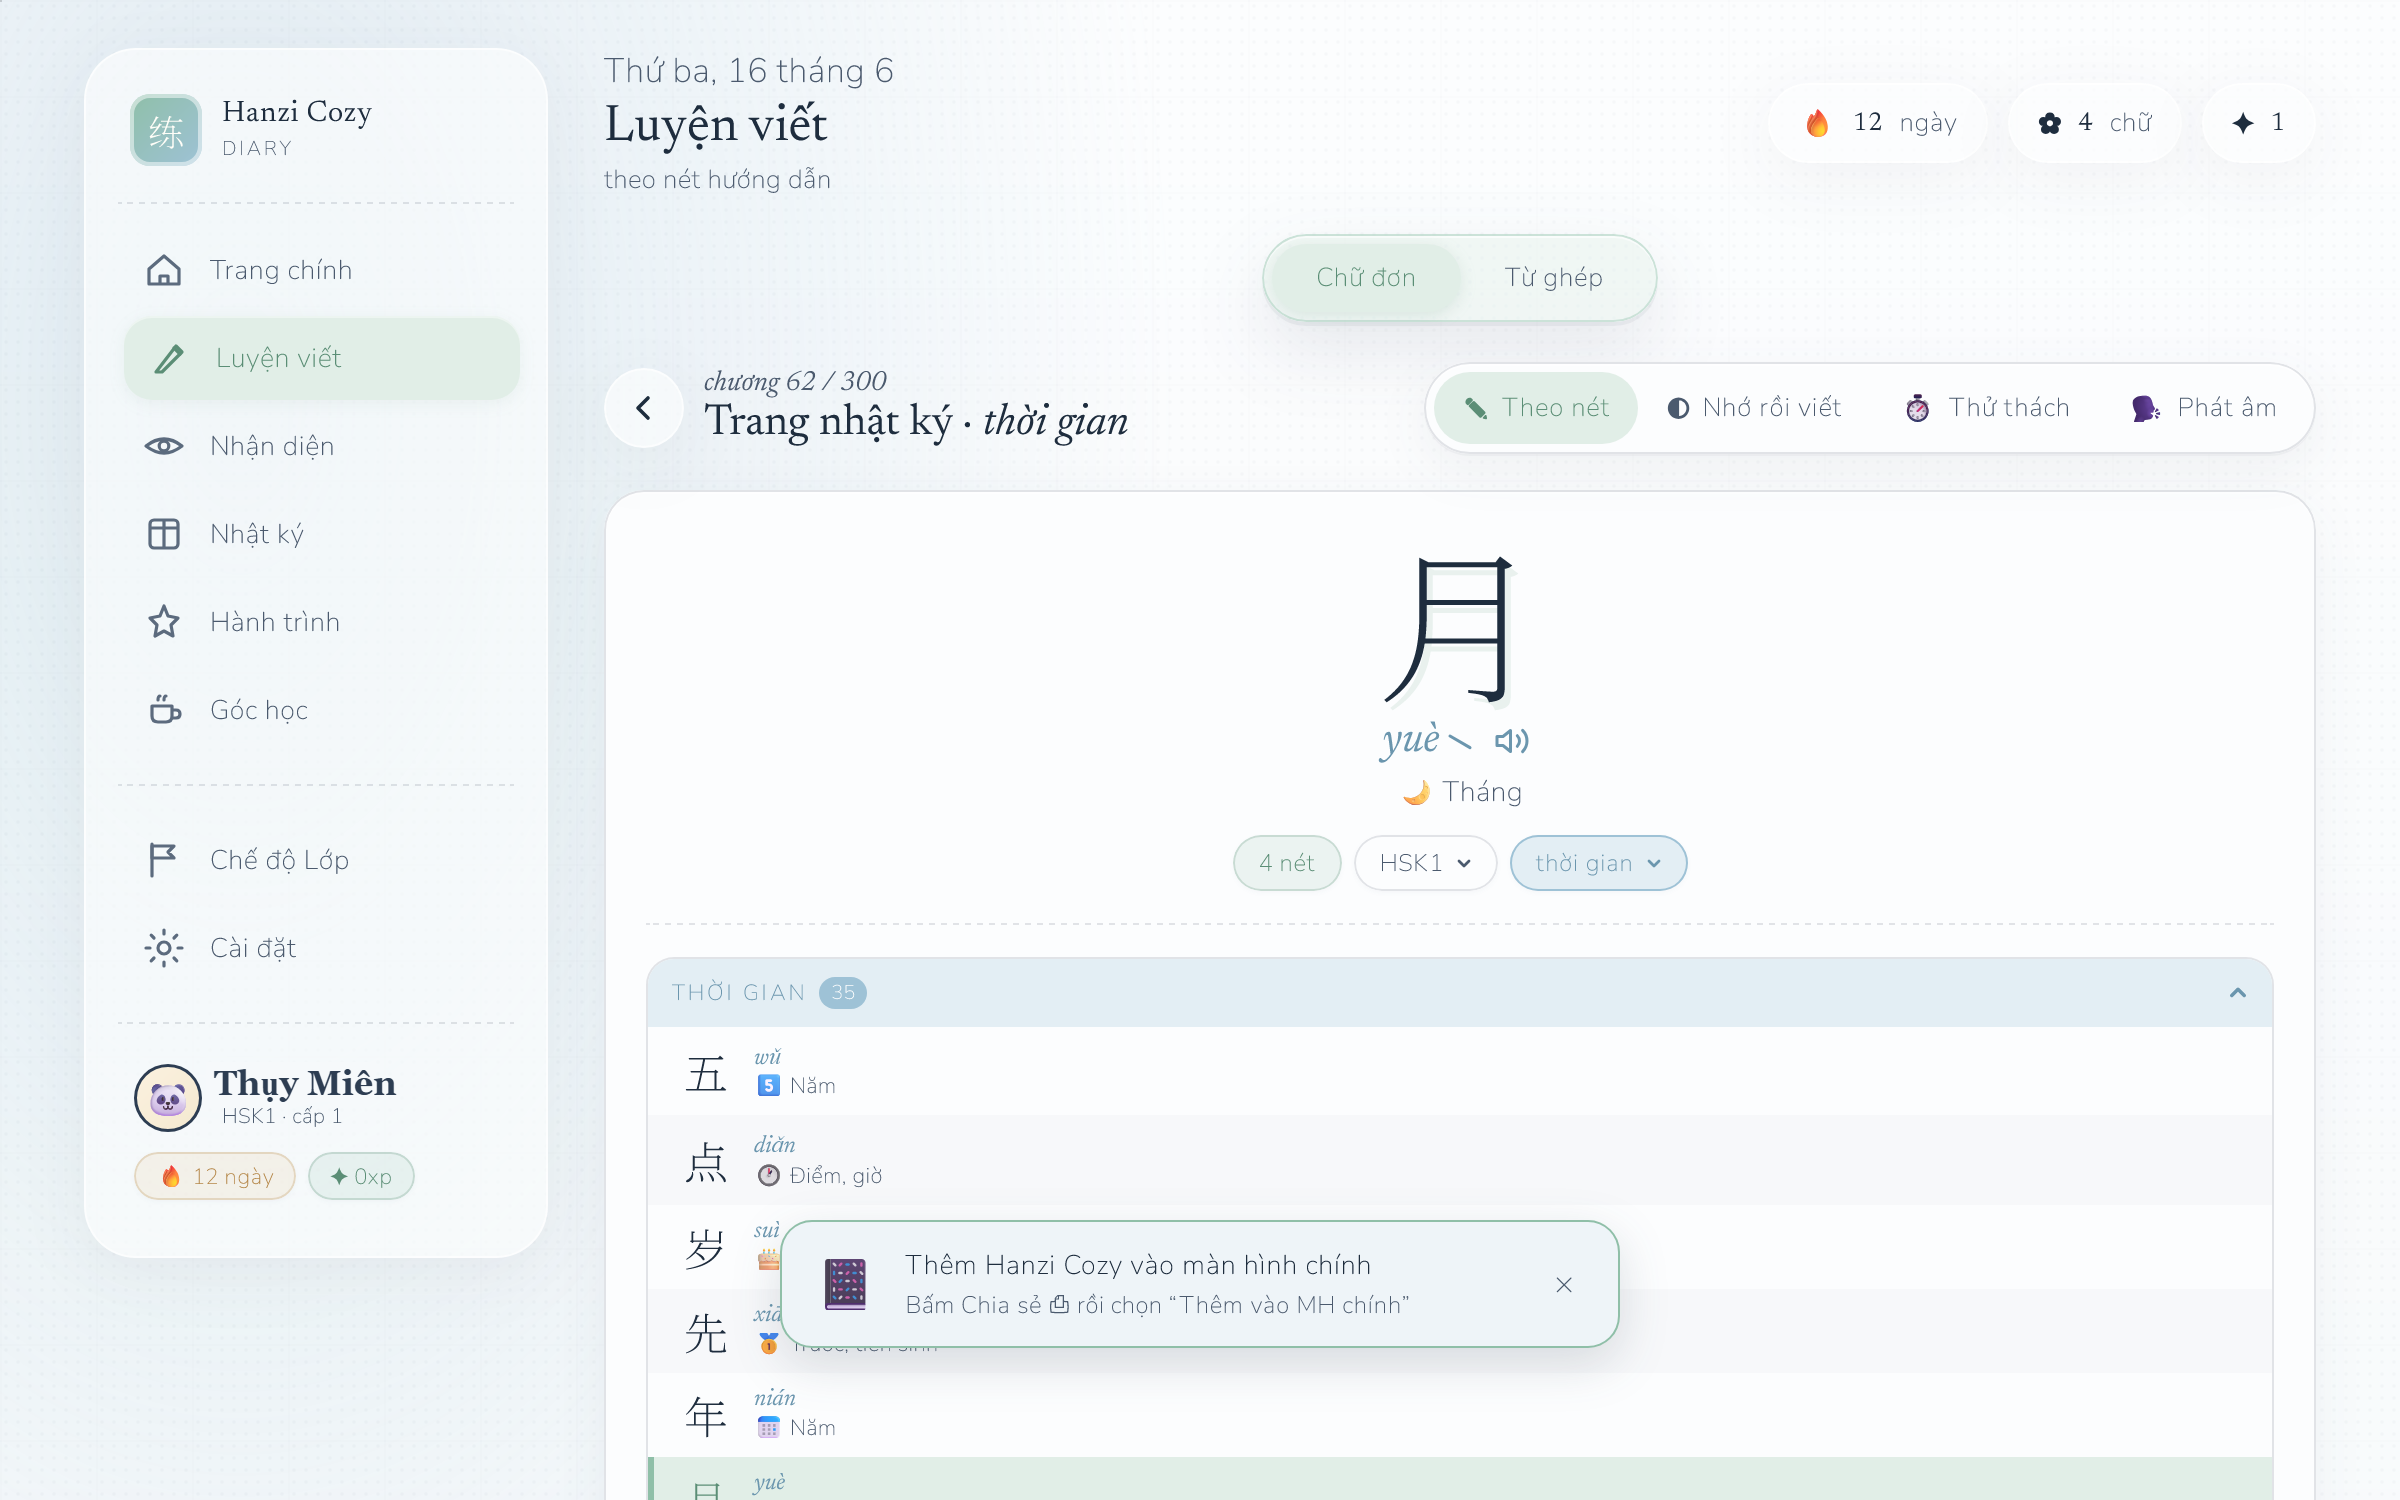Screen dimensions: 2400x1500
Task: Select the Phát âm tab
Action: [2204, 408]
